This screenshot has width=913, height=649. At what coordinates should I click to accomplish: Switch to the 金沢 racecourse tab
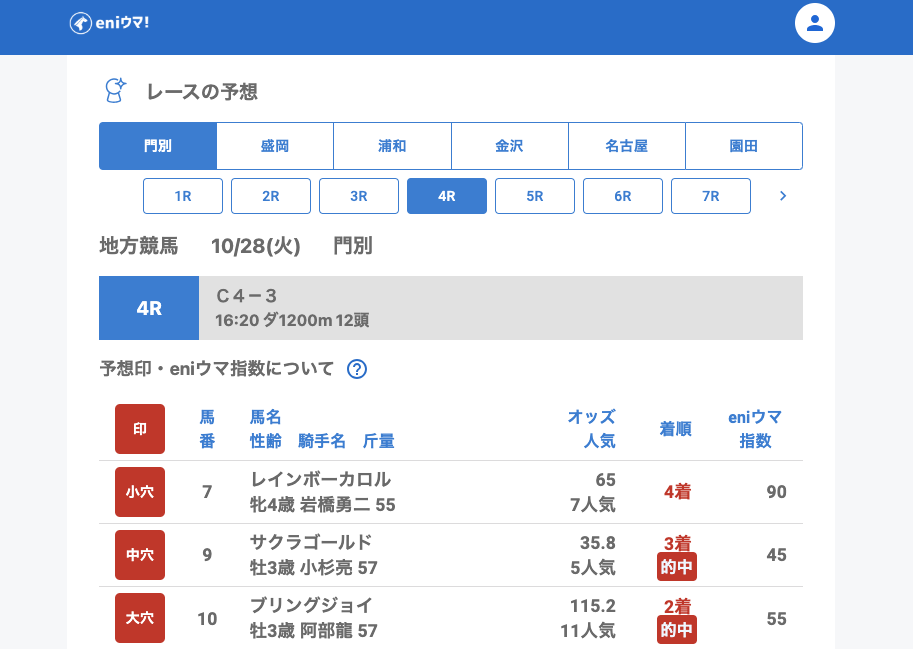(509, 146)
